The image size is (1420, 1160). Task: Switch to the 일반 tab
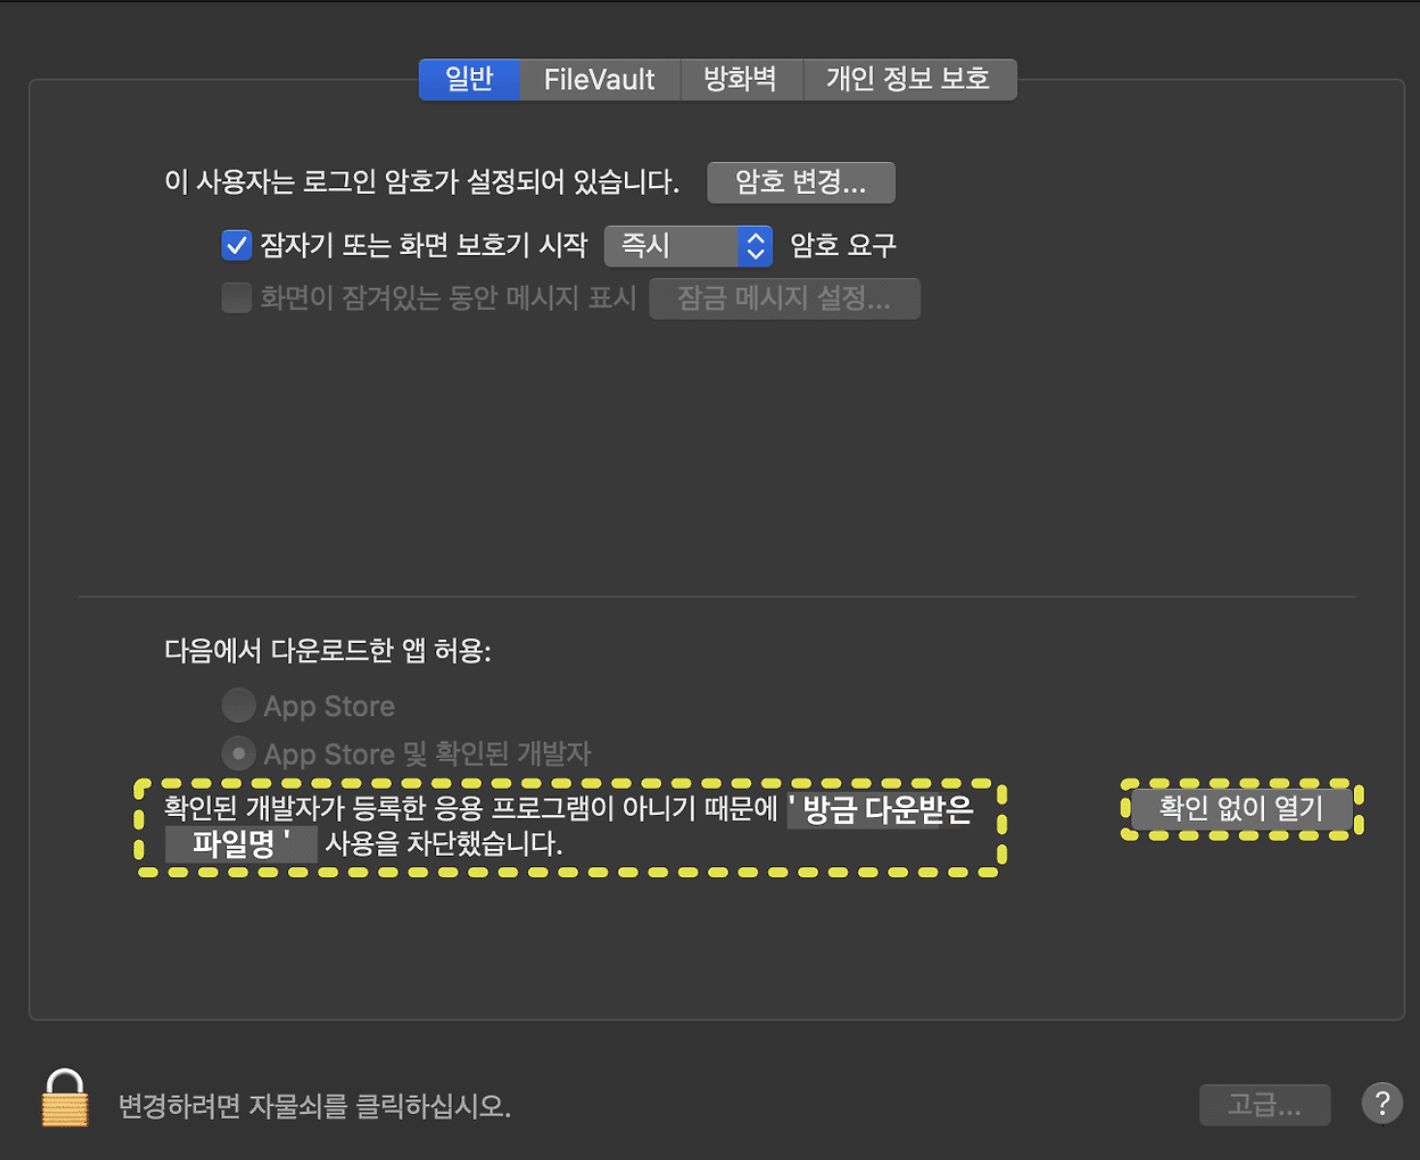[469, 79]
